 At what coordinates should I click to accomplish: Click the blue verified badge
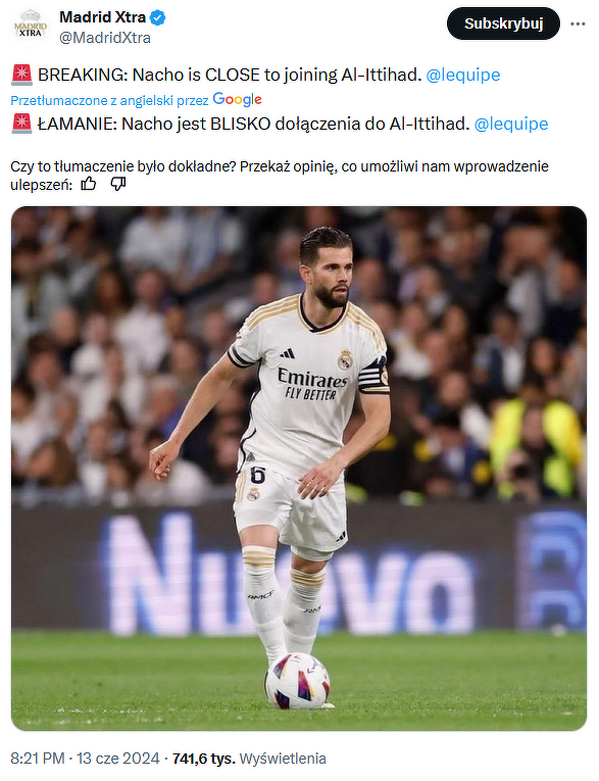(x=158, y=18)
